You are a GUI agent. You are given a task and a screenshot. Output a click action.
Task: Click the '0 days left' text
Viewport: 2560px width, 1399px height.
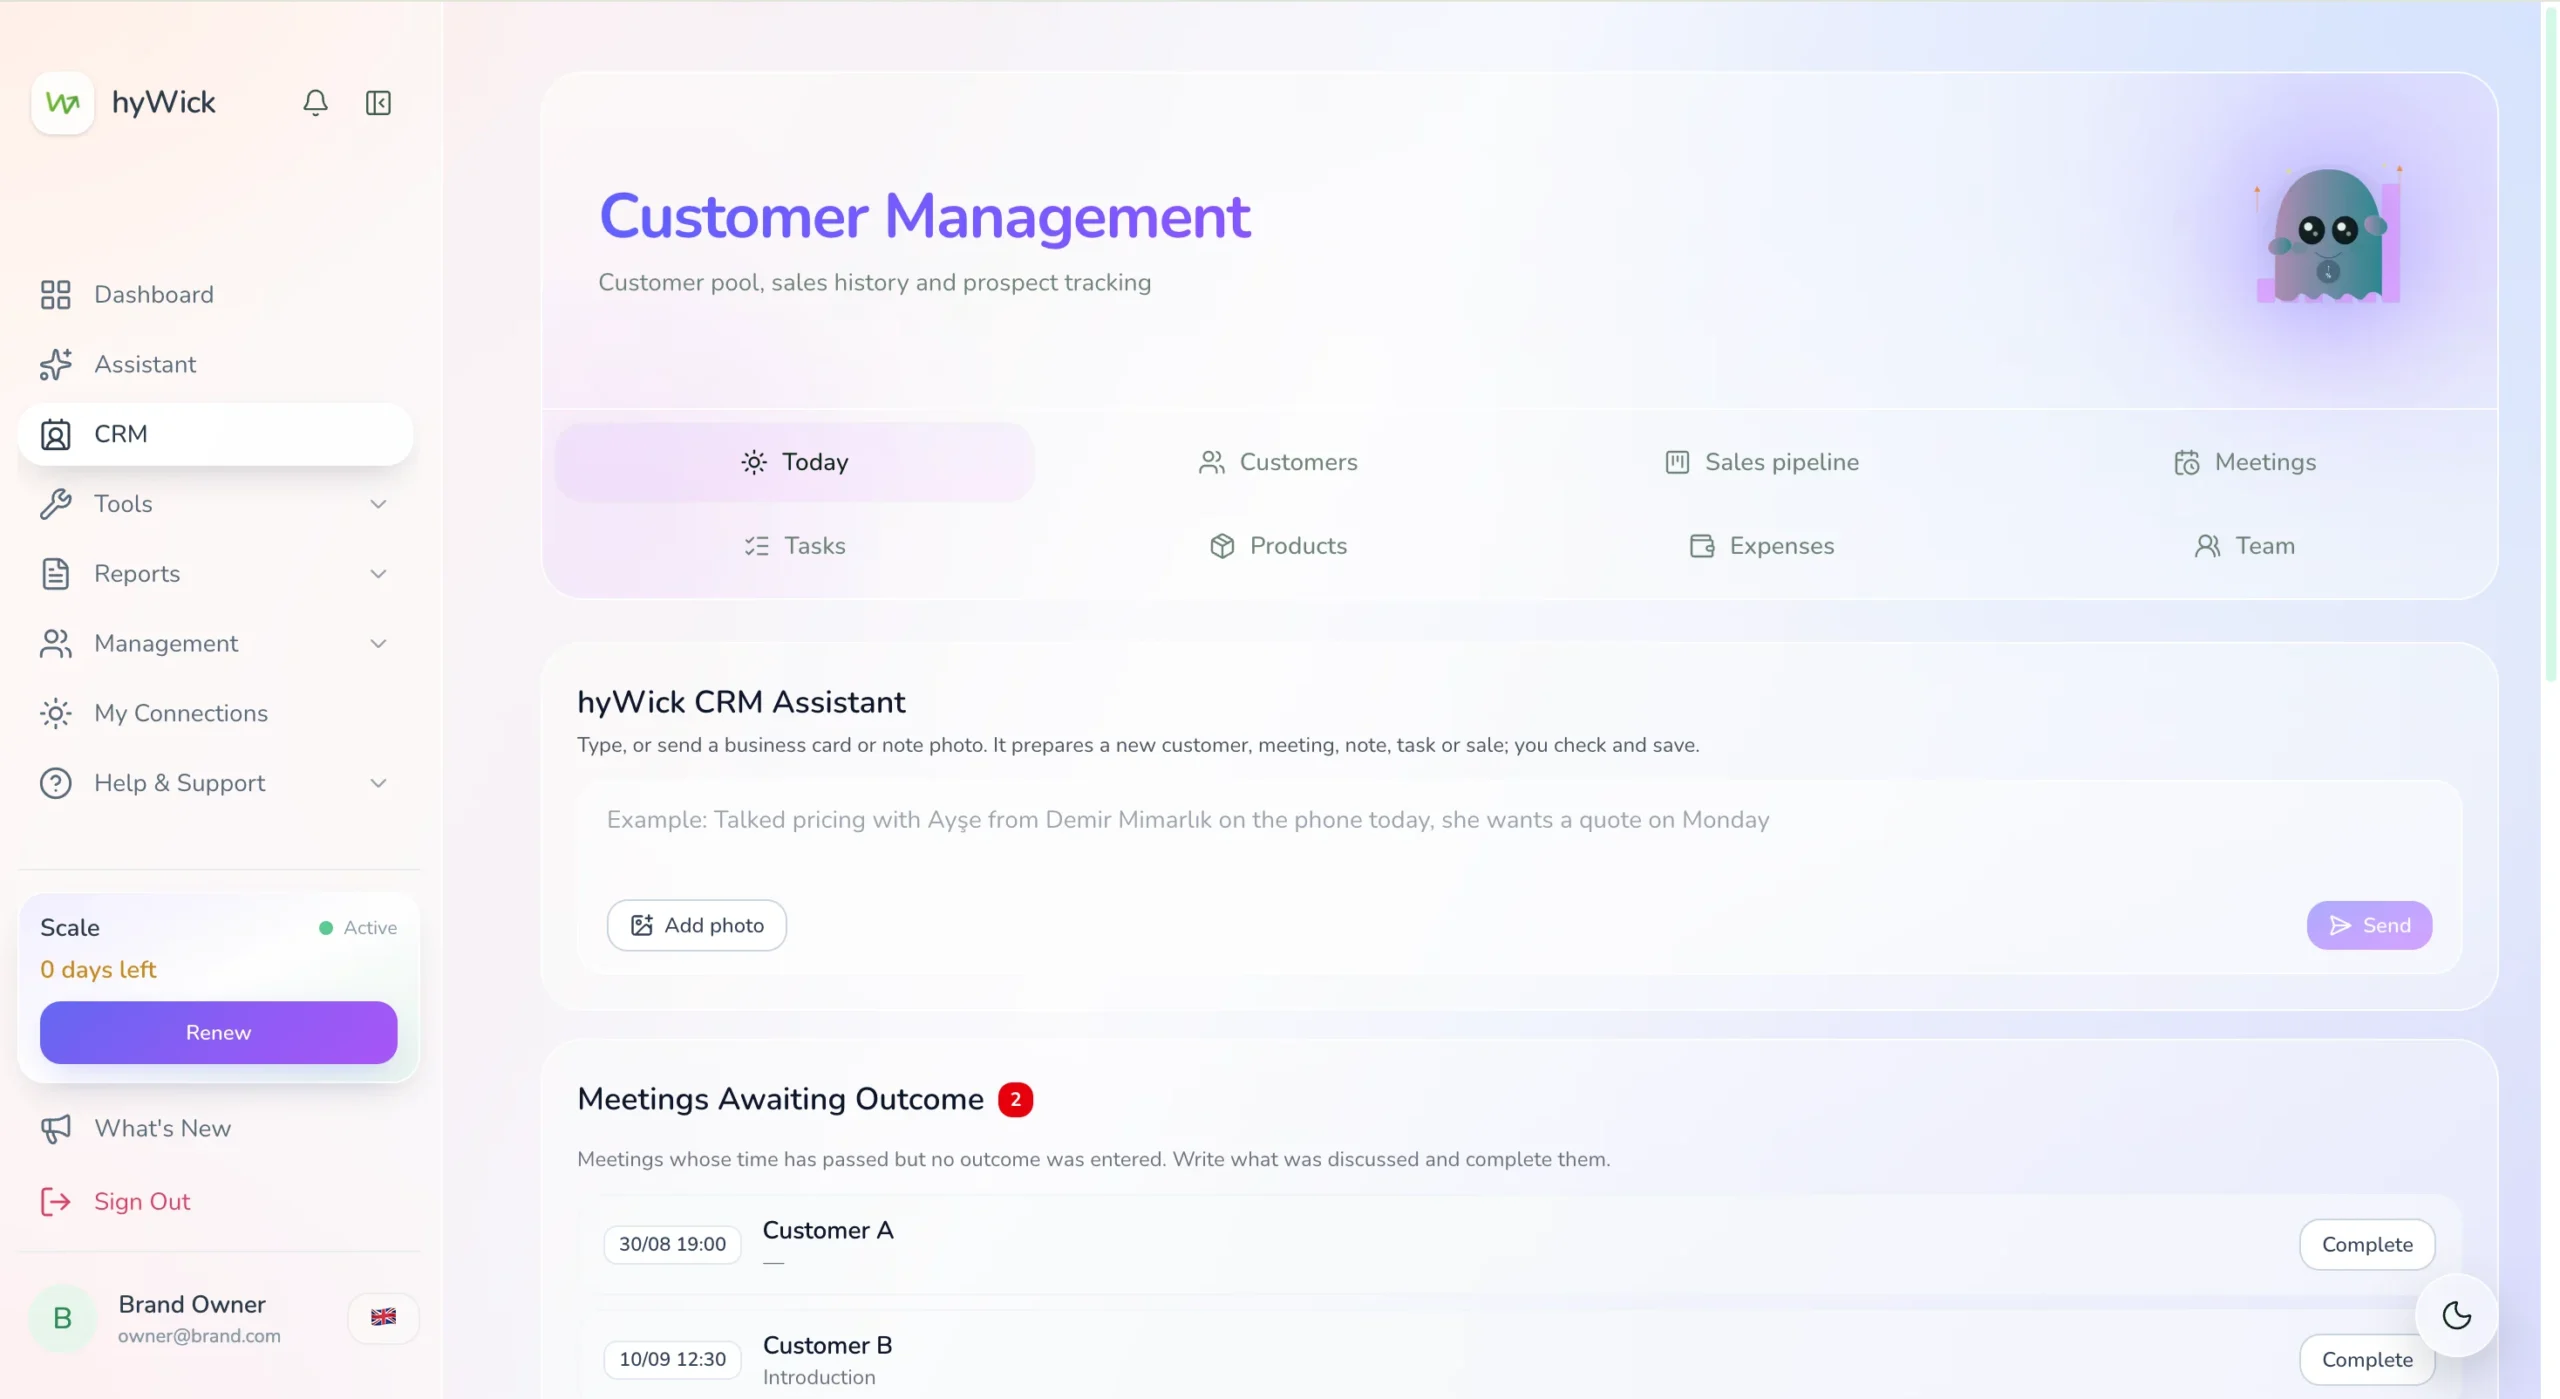pos(98,969)
